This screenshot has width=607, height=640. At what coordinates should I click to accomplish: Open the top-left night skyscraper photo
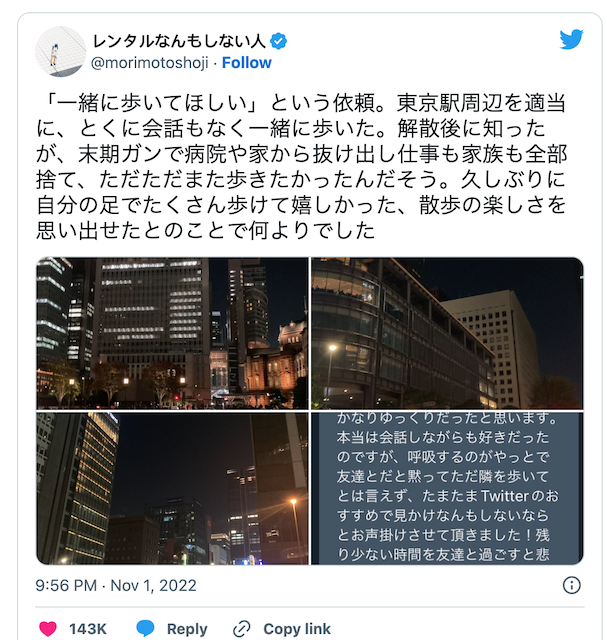pos(172,333)
